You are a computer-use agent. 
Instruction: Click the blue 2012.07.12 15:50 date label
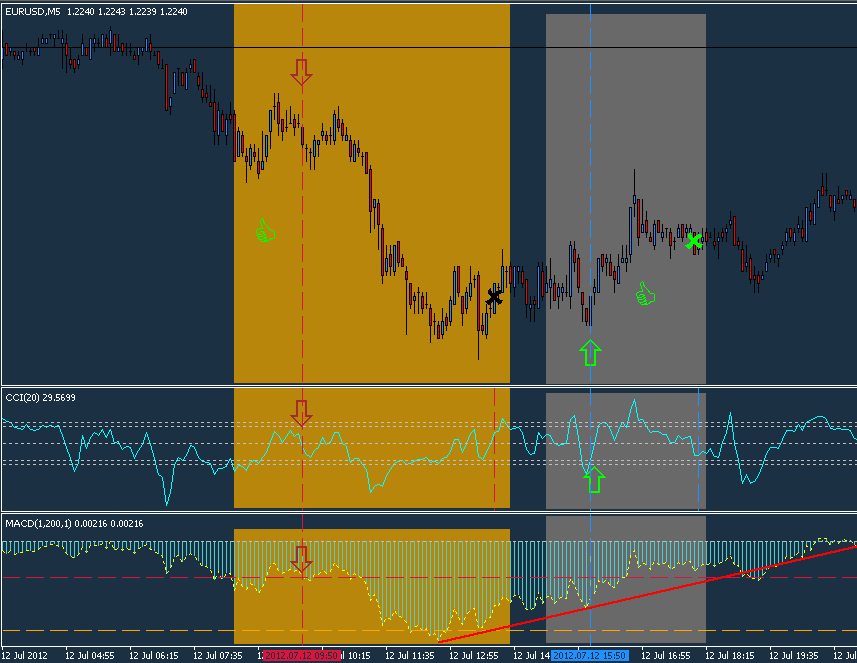pos(589,656)
